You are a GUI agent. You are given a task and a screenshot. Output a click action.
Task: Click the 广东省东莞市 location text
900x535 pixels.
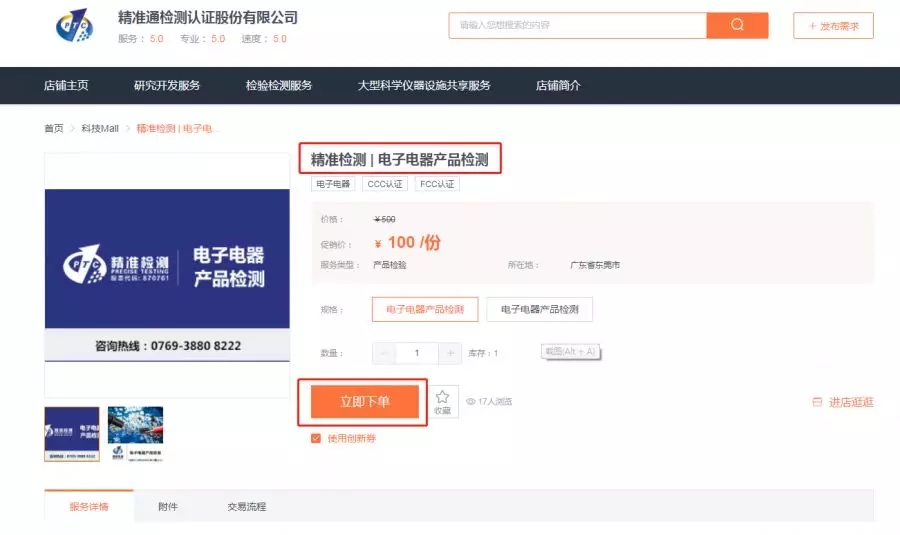point(595,265)
